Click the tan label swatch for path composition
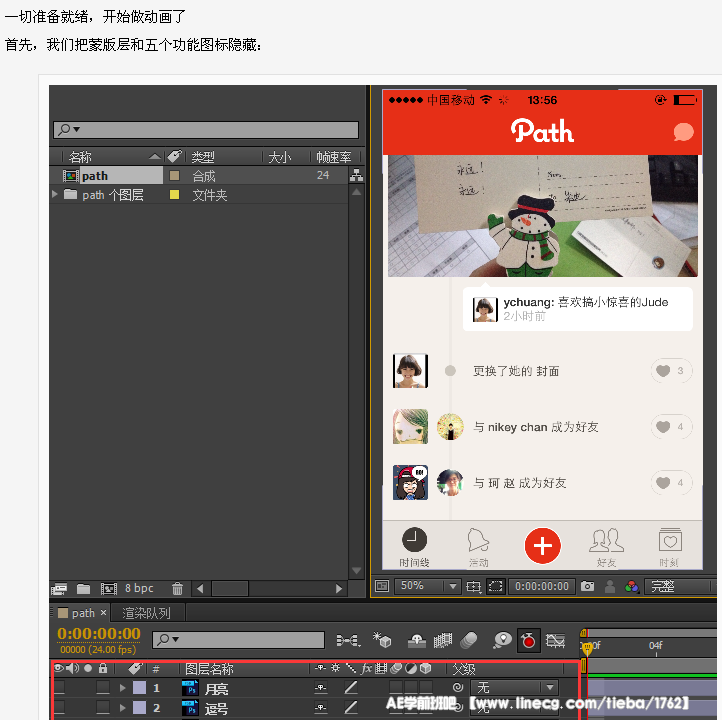 175,175
